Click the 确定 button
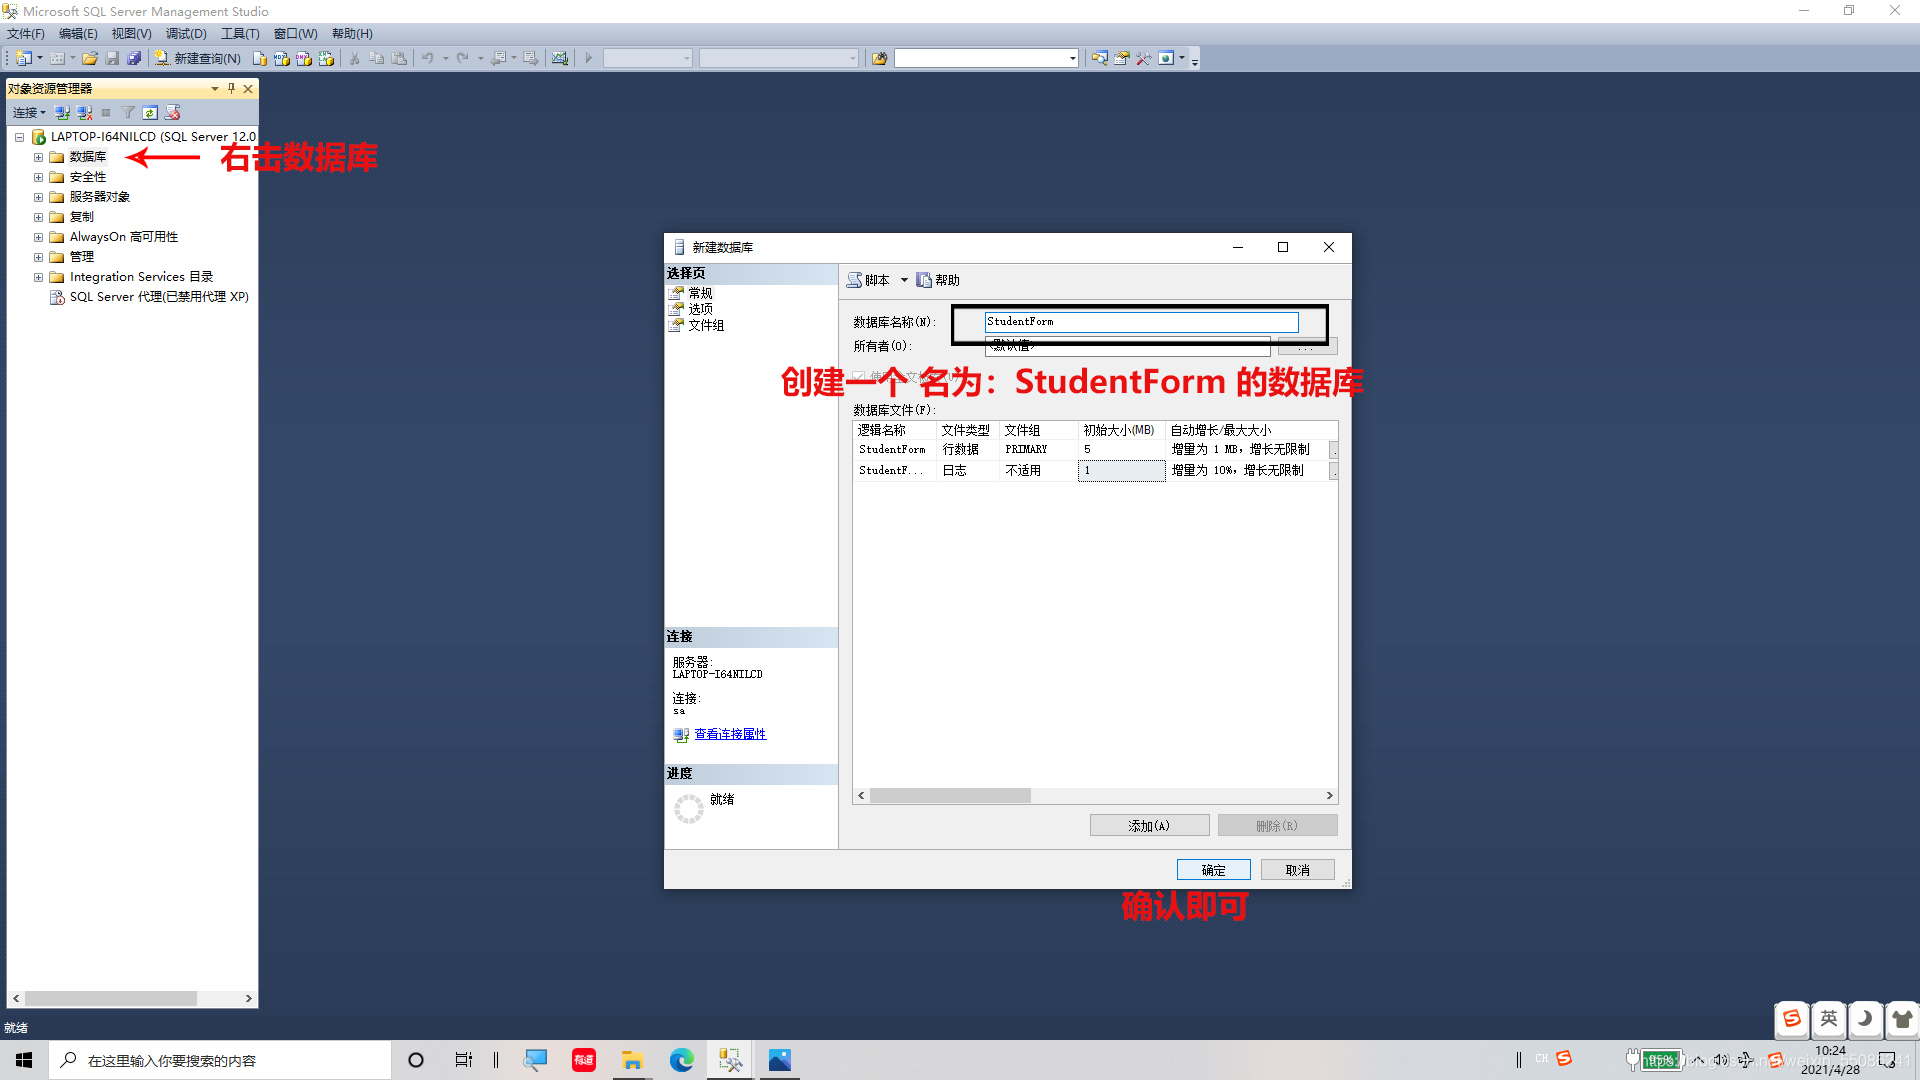This screenshot has height=1080, width=1920. point(1213,870)
